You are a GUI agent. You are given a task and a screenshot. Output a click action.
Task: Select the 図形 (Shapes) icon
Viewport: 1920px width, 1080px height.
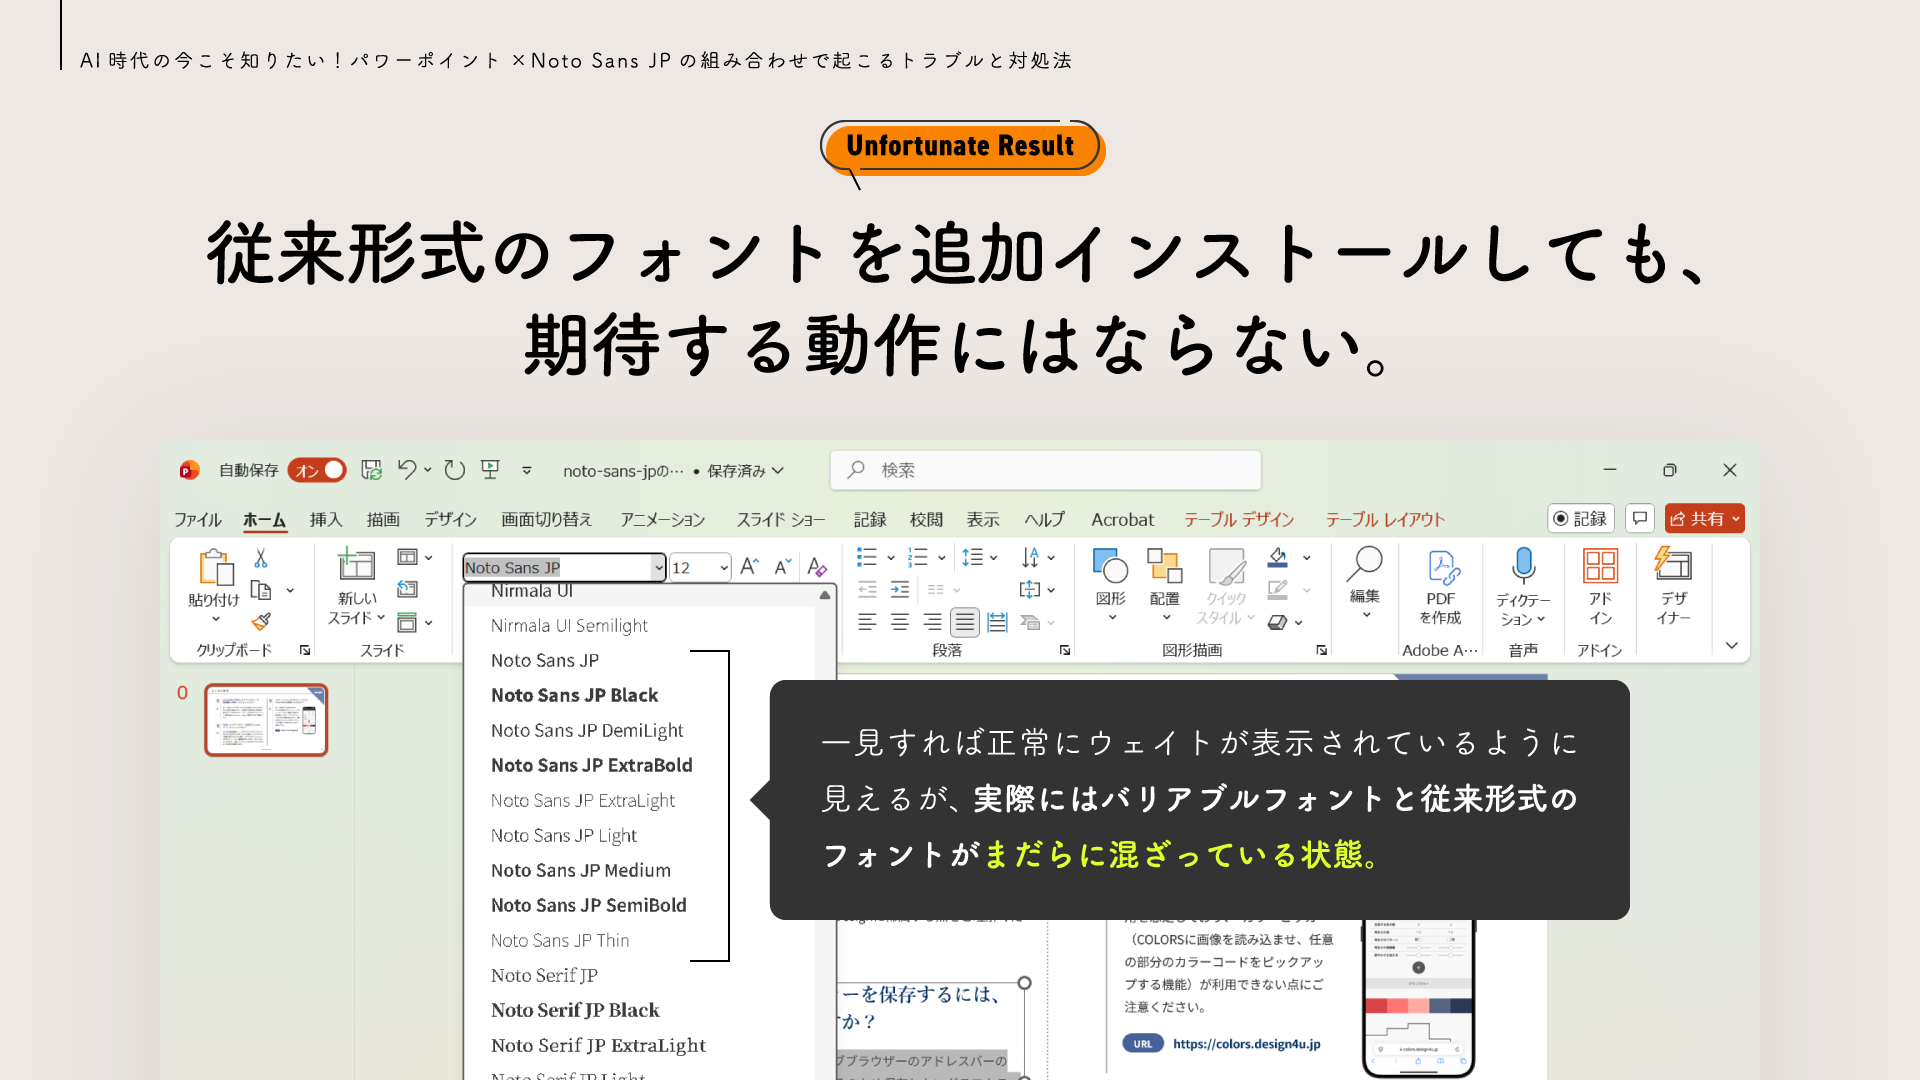point(1110,582)
